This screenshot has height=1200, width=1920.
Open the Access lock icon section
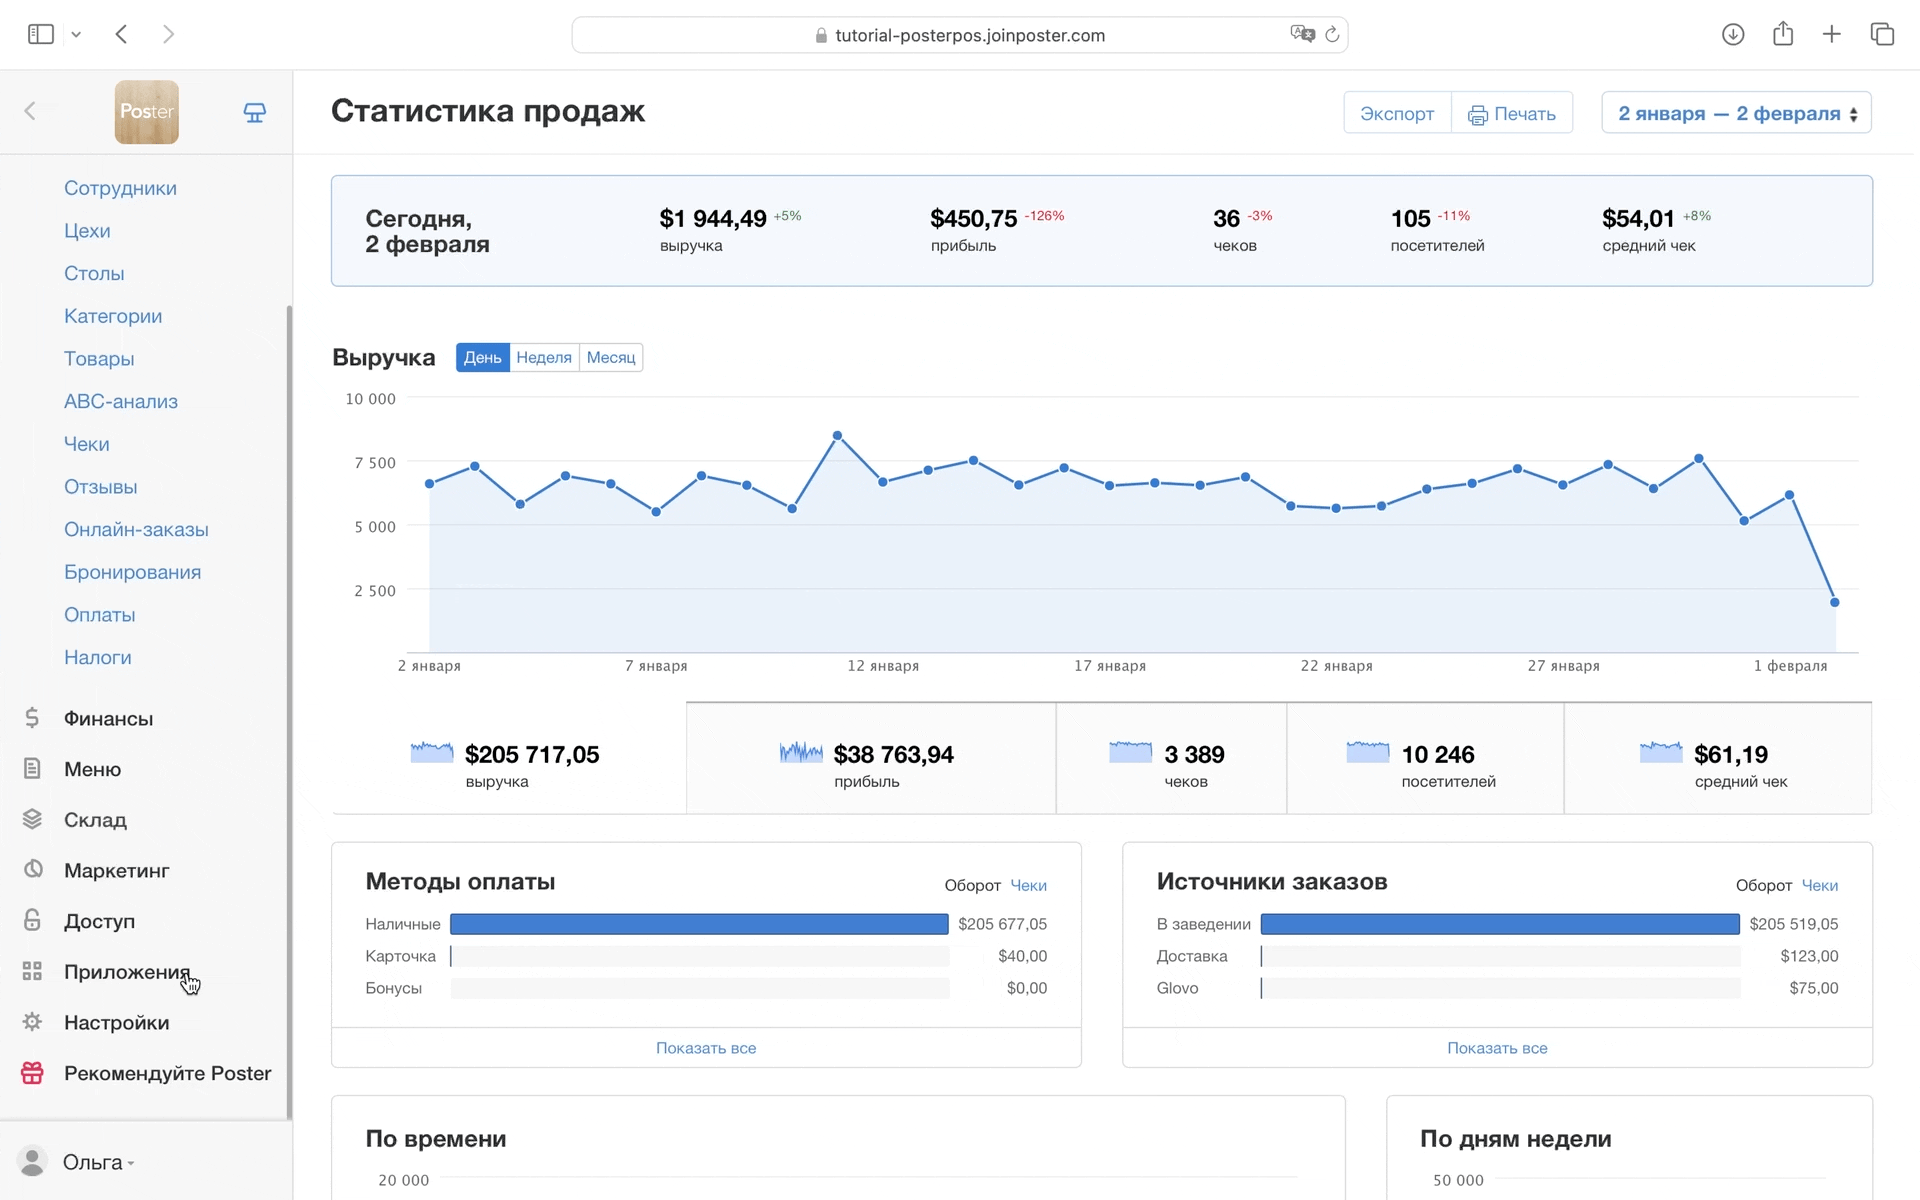coord(32,920)
